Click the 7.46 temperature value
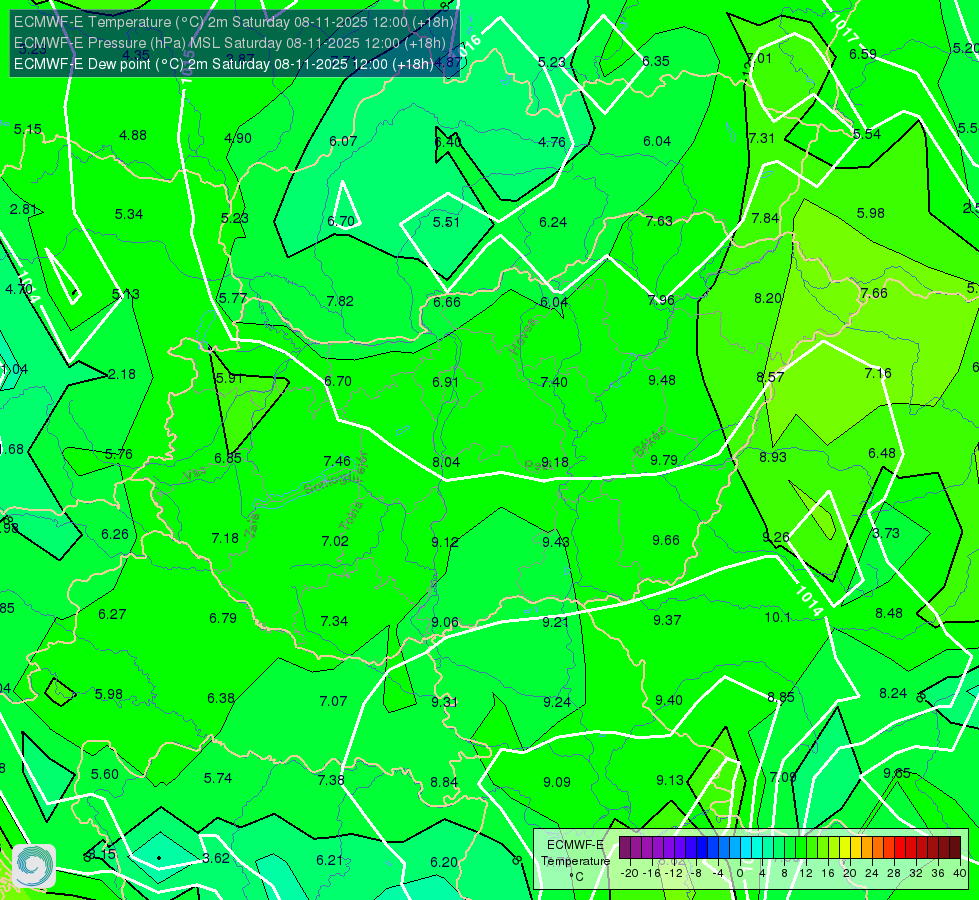 pos(337,461)
